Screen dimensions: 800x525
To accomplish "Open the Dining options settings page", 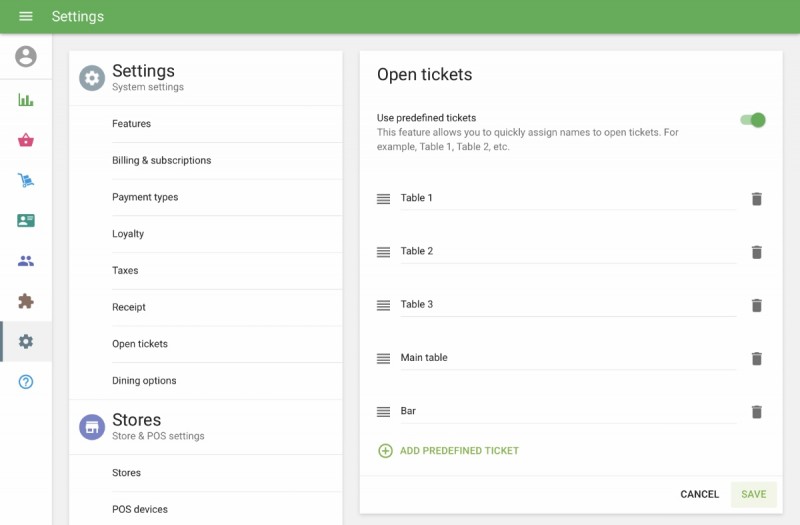I will click(x=144, y=381).
